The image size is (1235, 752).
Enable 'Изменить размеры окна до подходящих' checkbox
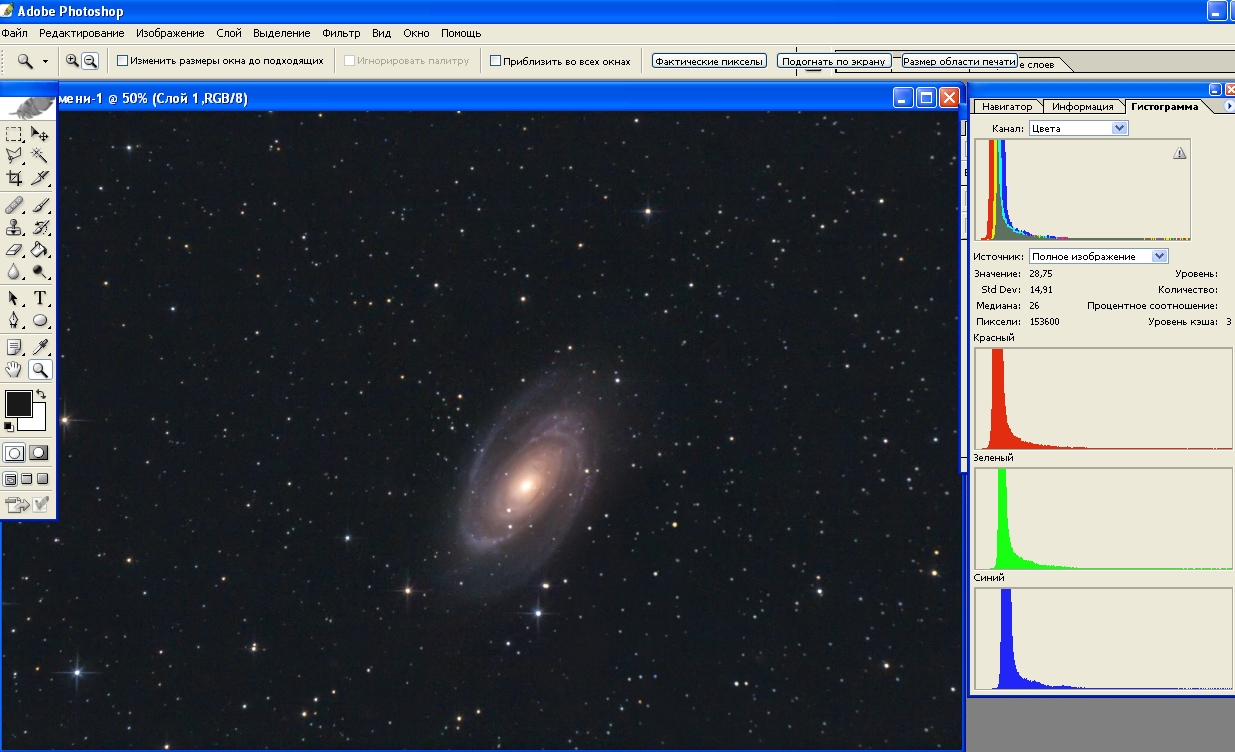[123, 61]
